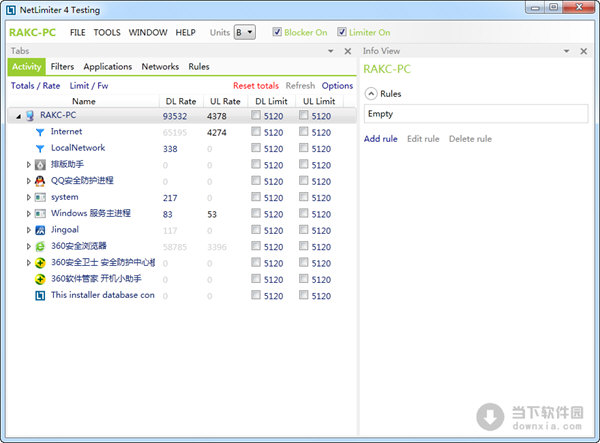Image resolution: width=600 pixels, height=443 pixels.
Task: Open the Tabs panel dropdown arrow
Action: [x=331, y=51]
